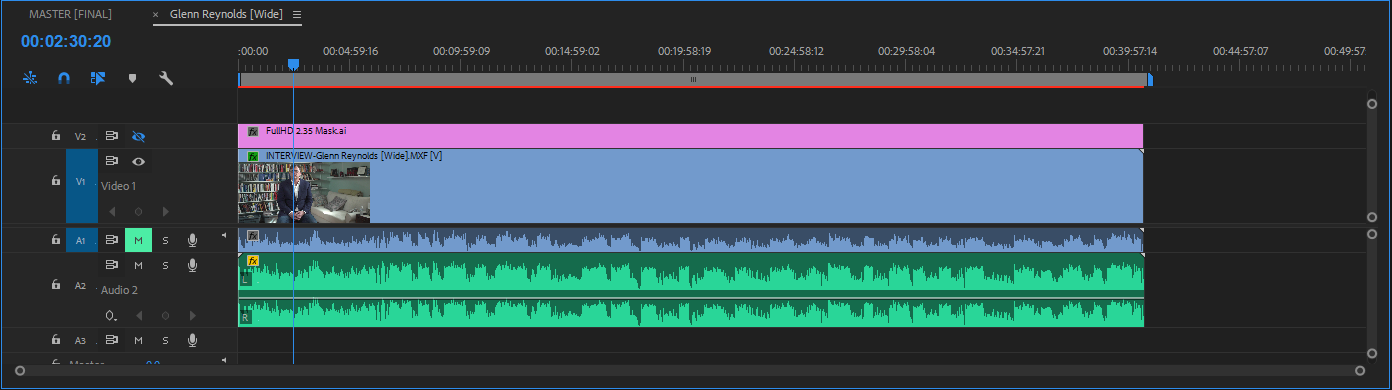Toggle lock on track A3
1392x390 pixels.
coord(56,340)
